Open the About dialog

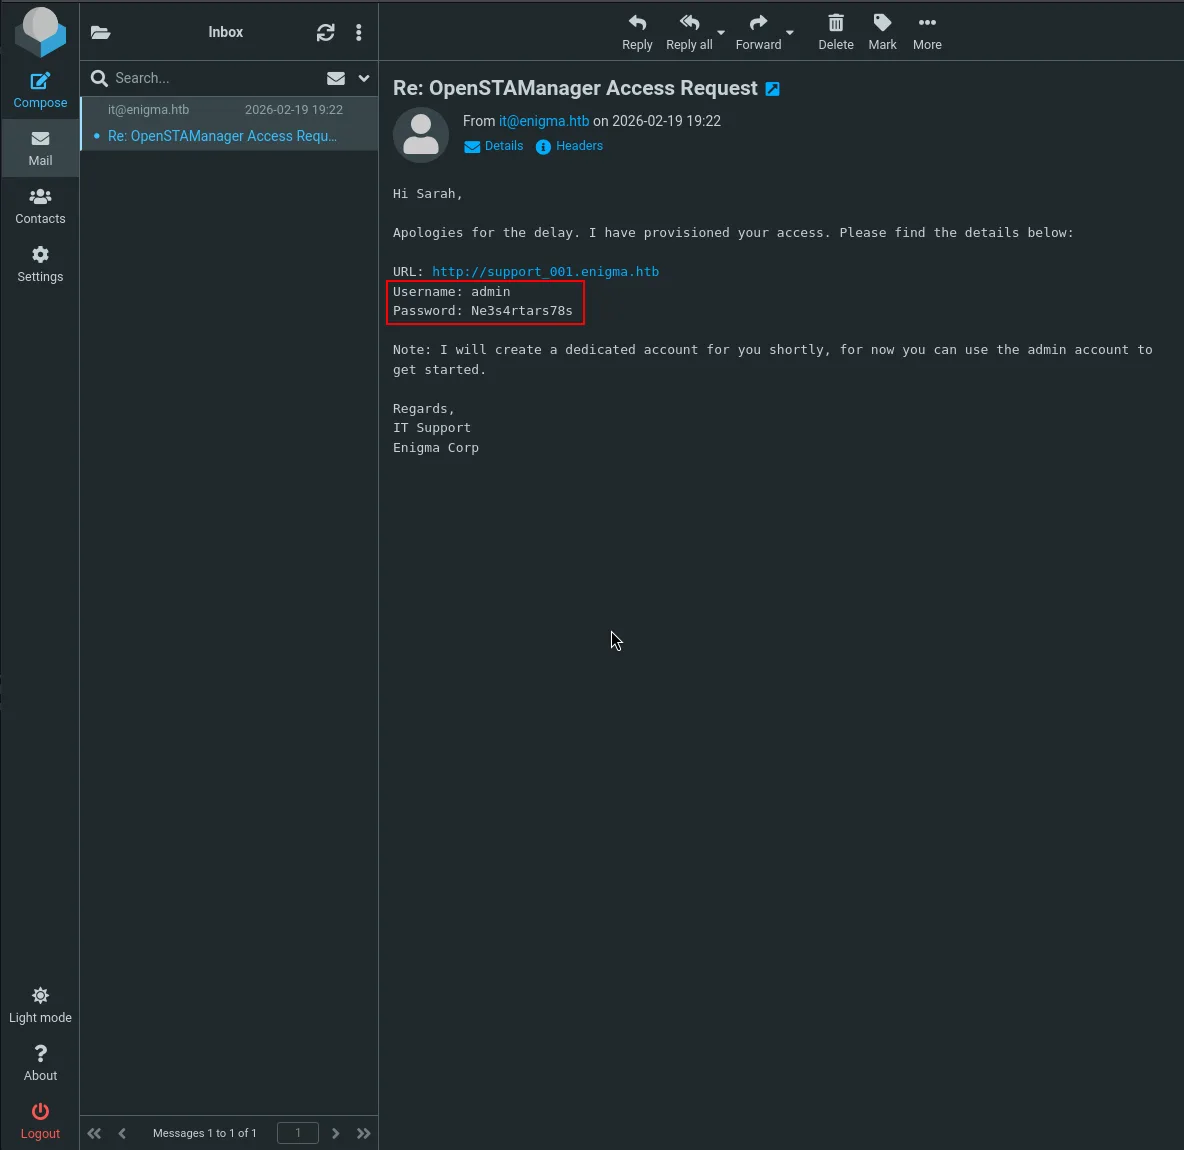tap(40, 1064)
